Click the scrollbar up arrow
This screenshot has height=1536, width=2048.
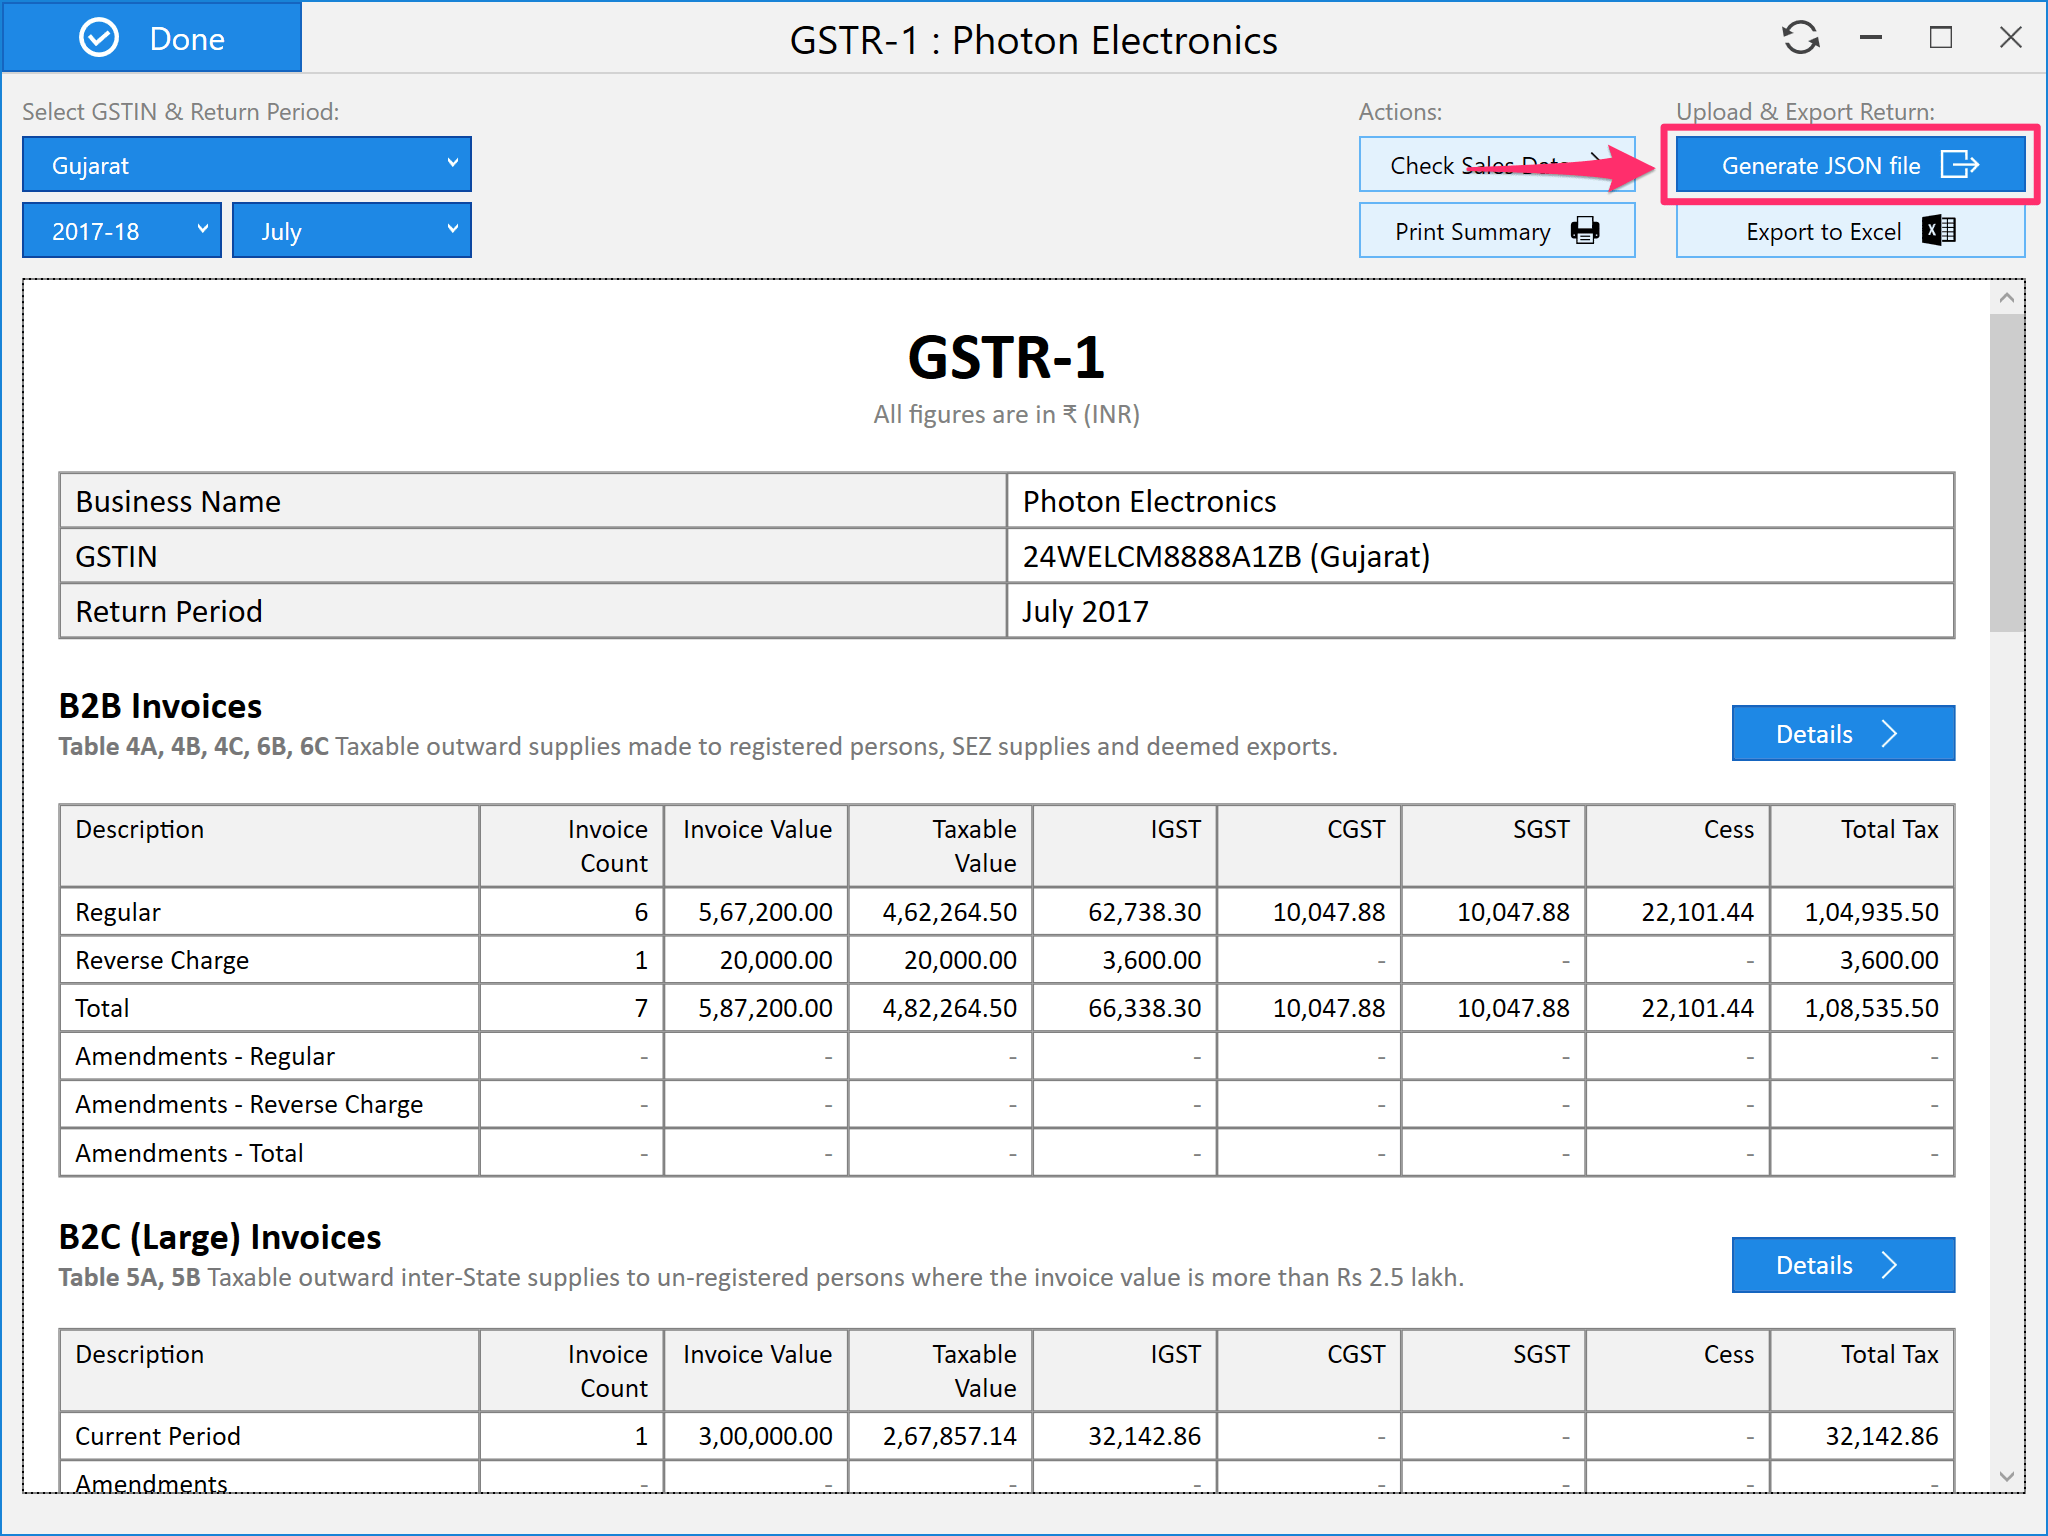[x=2007, y=298]
